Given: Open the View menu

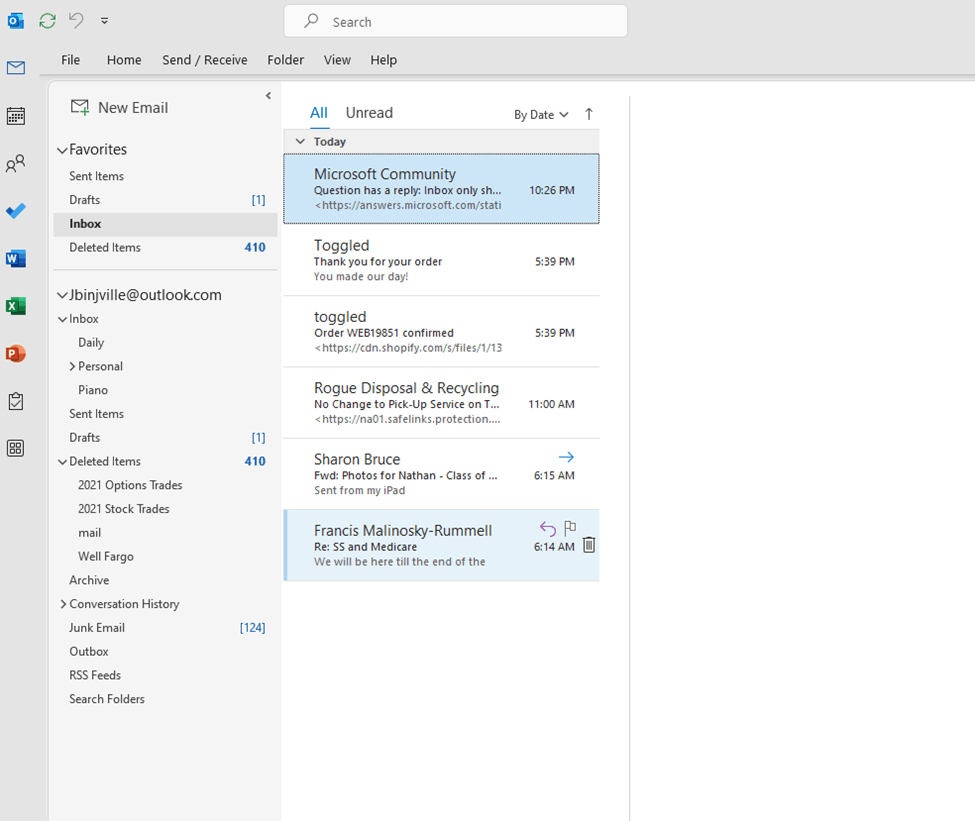Looking at the screenshot, I should 337,60.
